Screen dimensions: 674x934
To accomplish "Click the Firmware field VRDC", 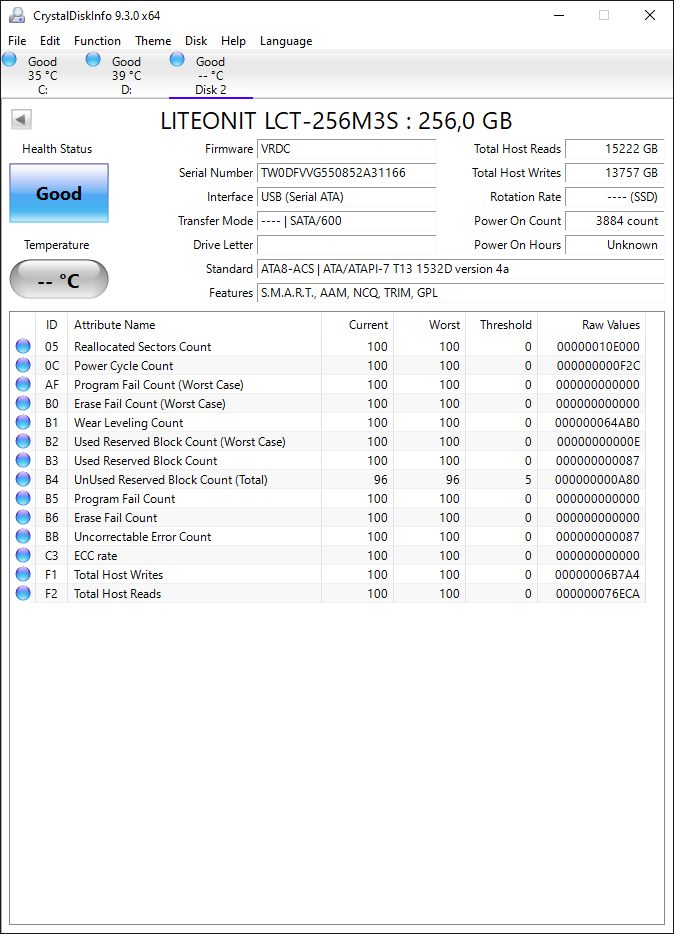I will click(x=347, y=149).
